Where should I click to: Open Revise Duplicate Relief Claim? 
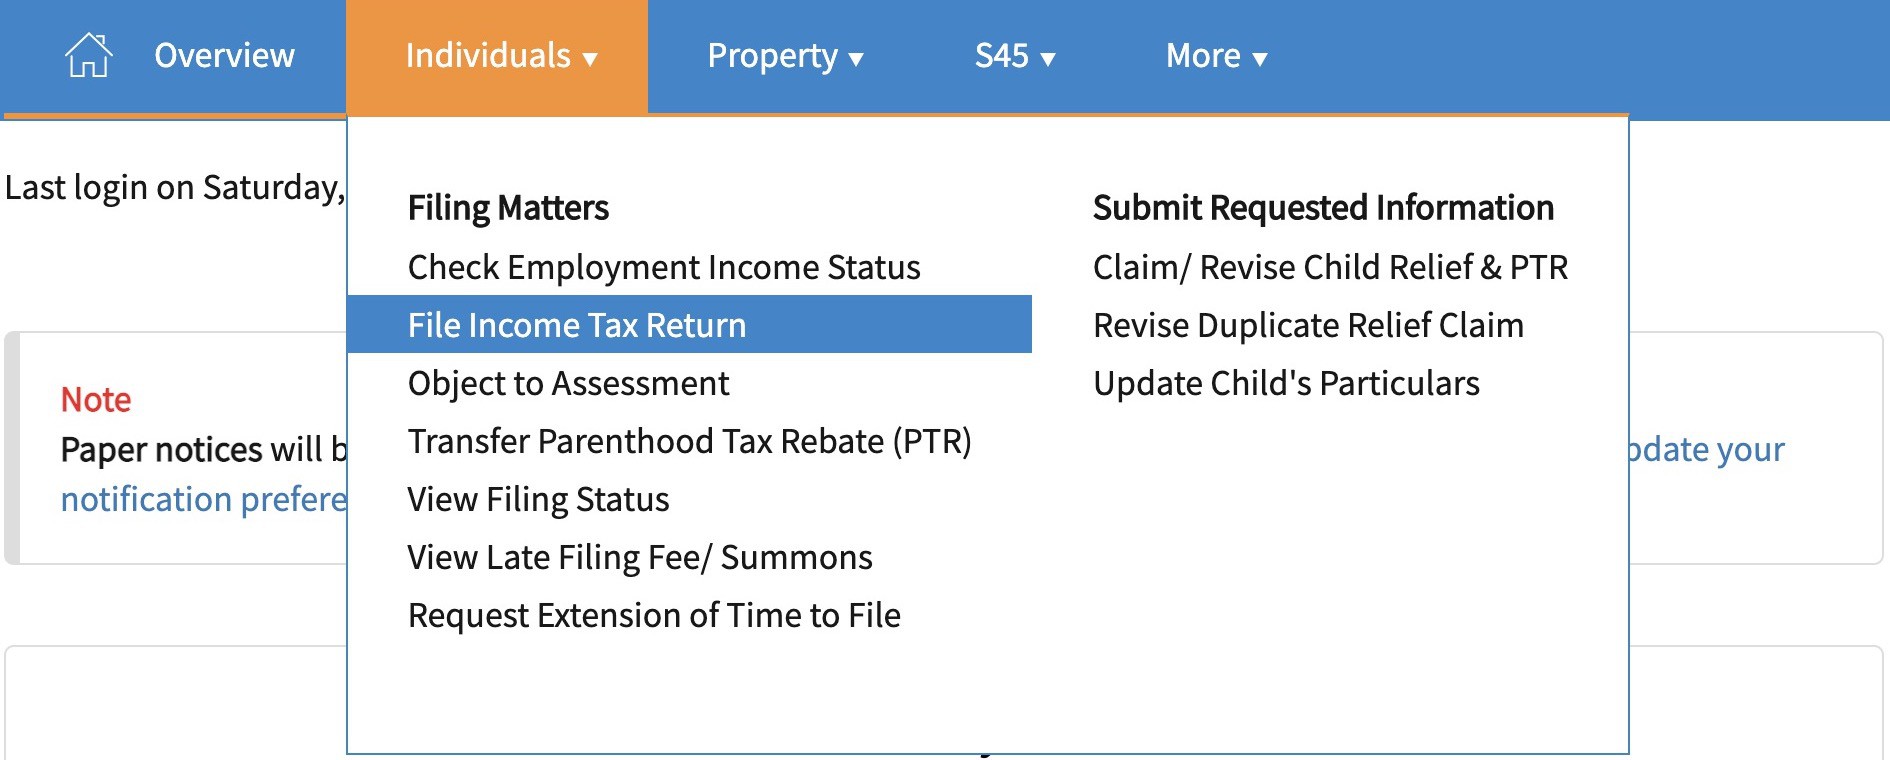(x=1308, y=325)
